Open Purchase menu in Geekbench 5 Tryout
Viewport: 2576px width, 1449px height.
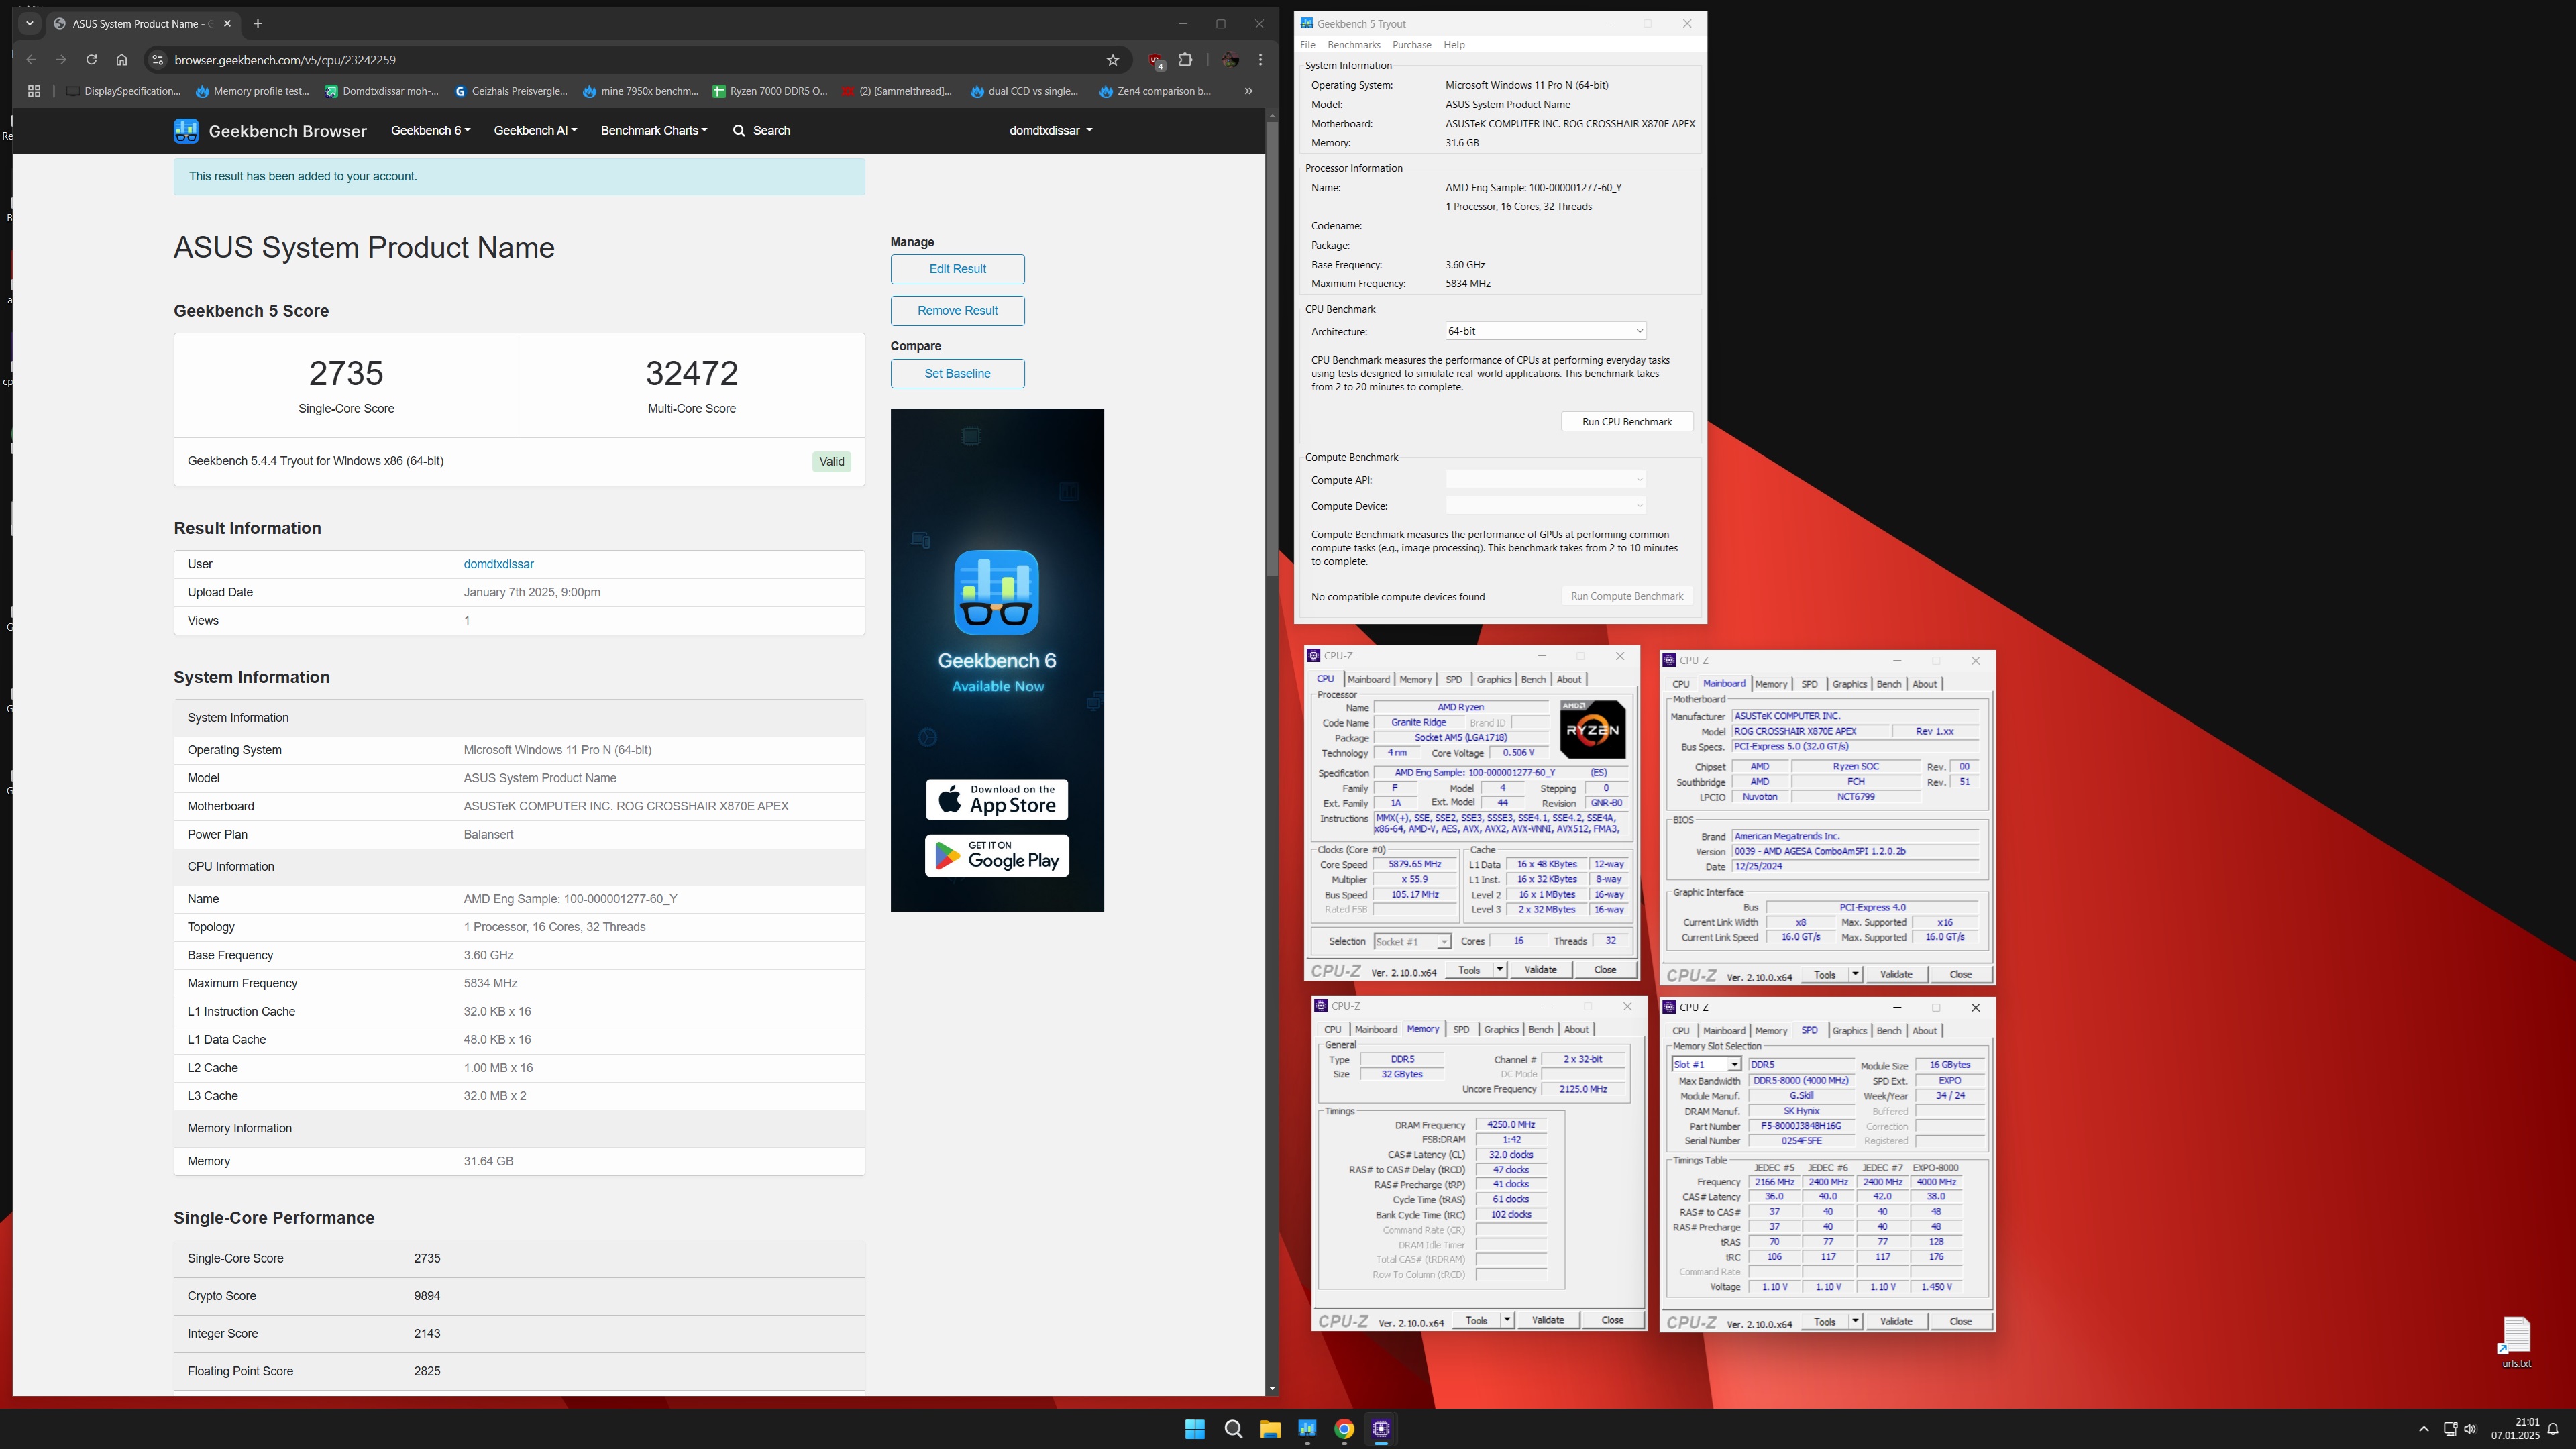[1411, 45]
